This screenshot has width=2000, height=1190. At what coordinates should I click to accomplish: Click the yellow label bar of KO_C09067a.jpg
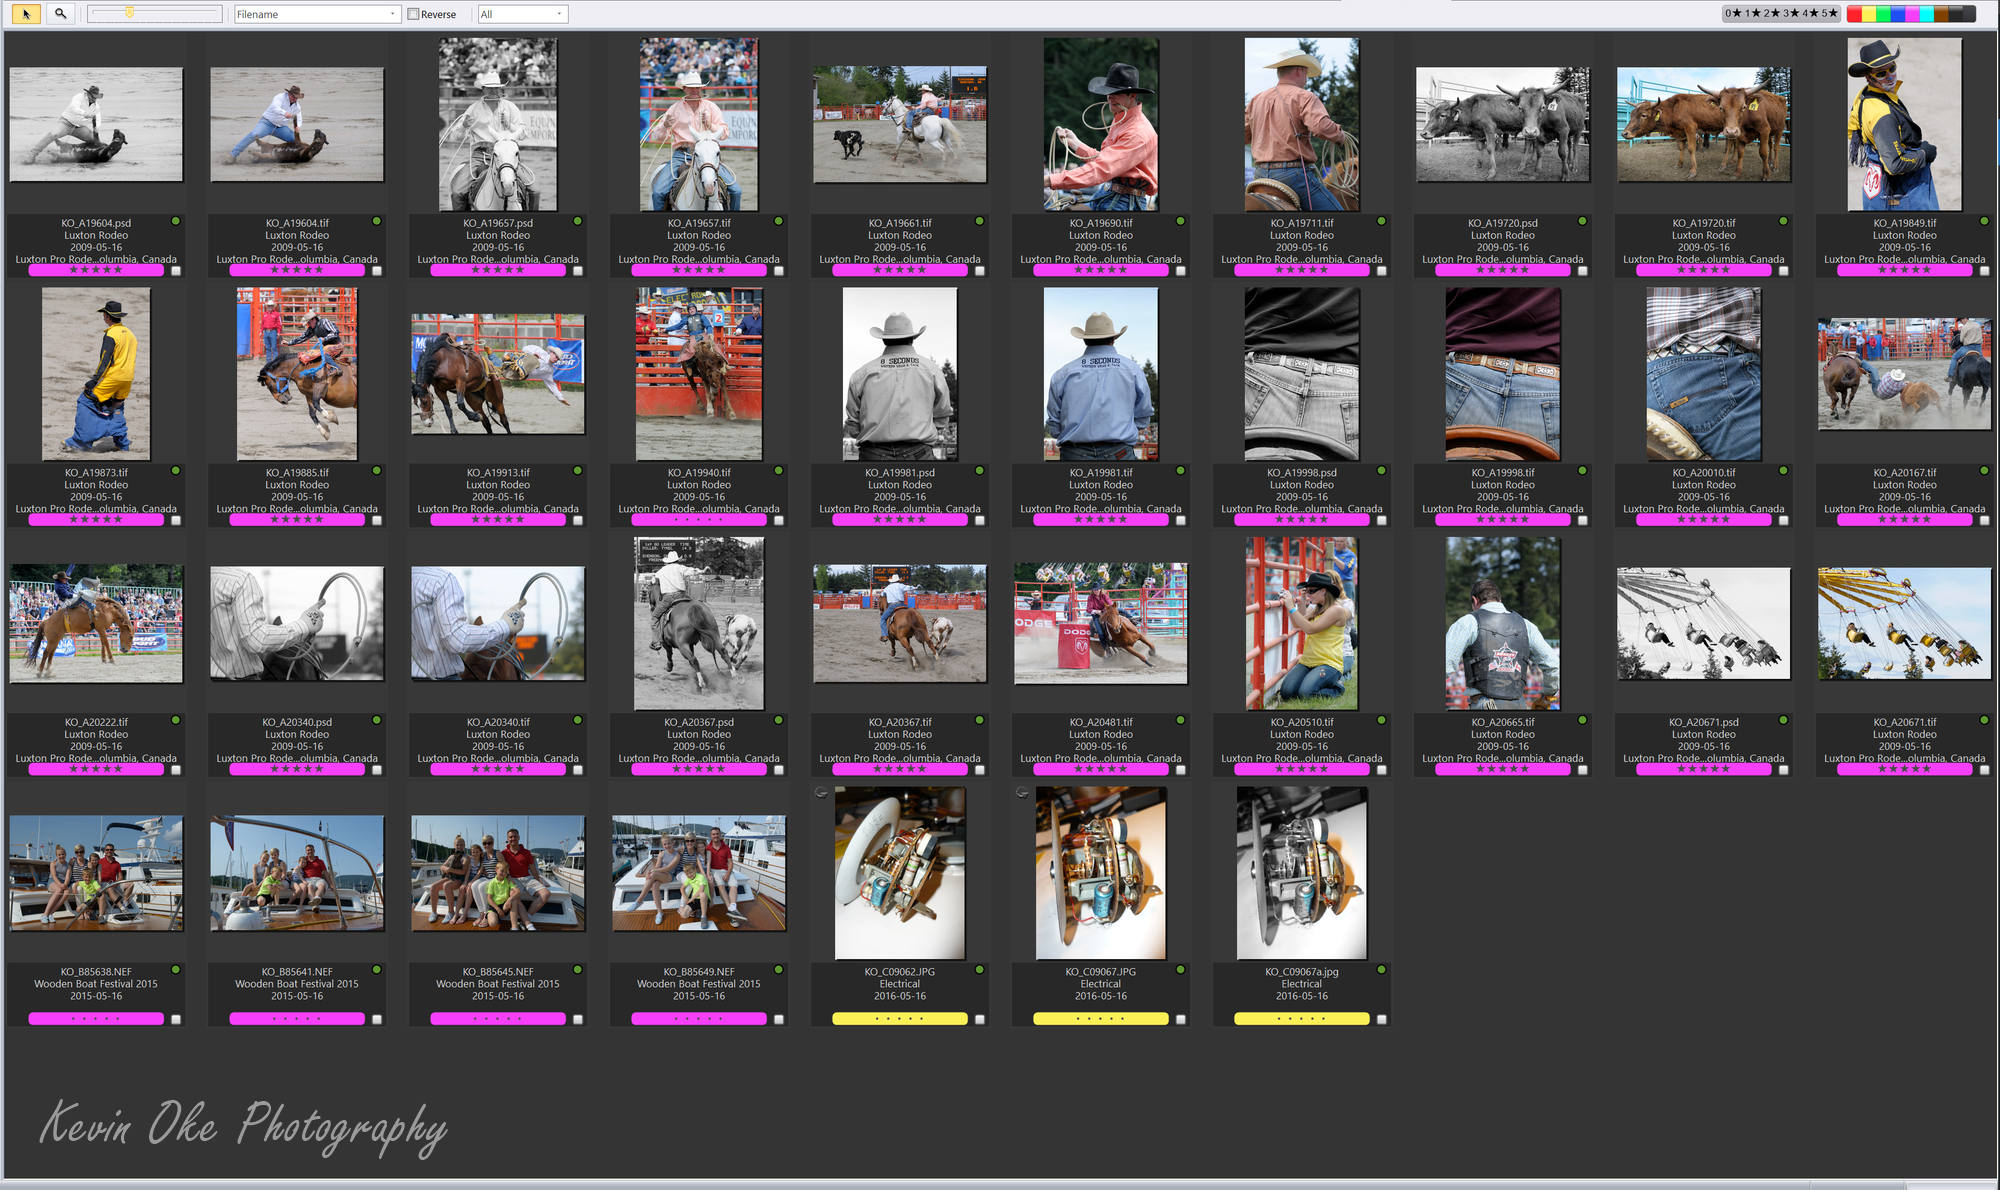point(1301,1019)
